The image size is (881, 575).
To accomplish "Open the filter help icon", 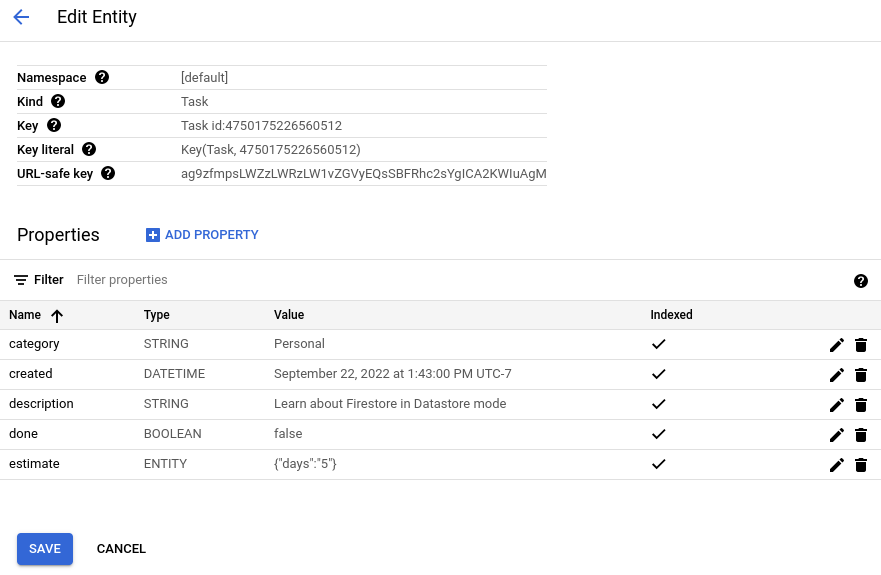I will (861, 281).
